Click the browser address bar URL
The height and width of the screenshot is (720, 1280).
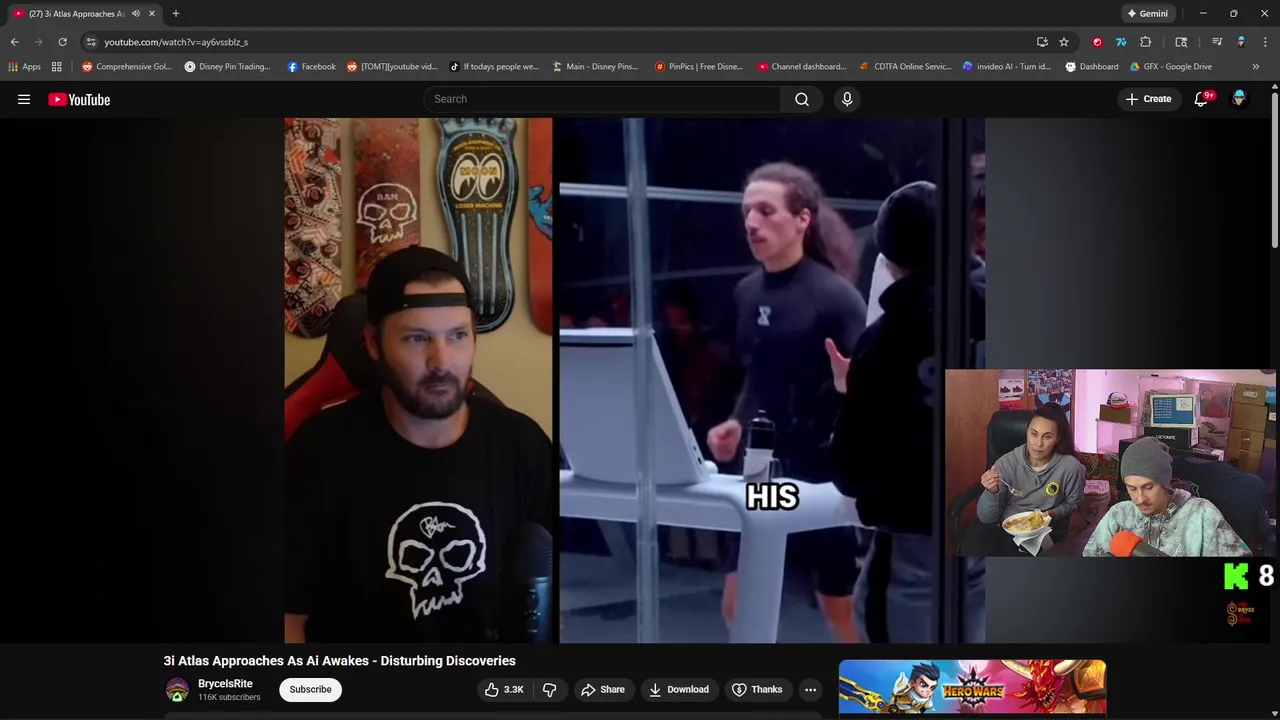[176, 42]
